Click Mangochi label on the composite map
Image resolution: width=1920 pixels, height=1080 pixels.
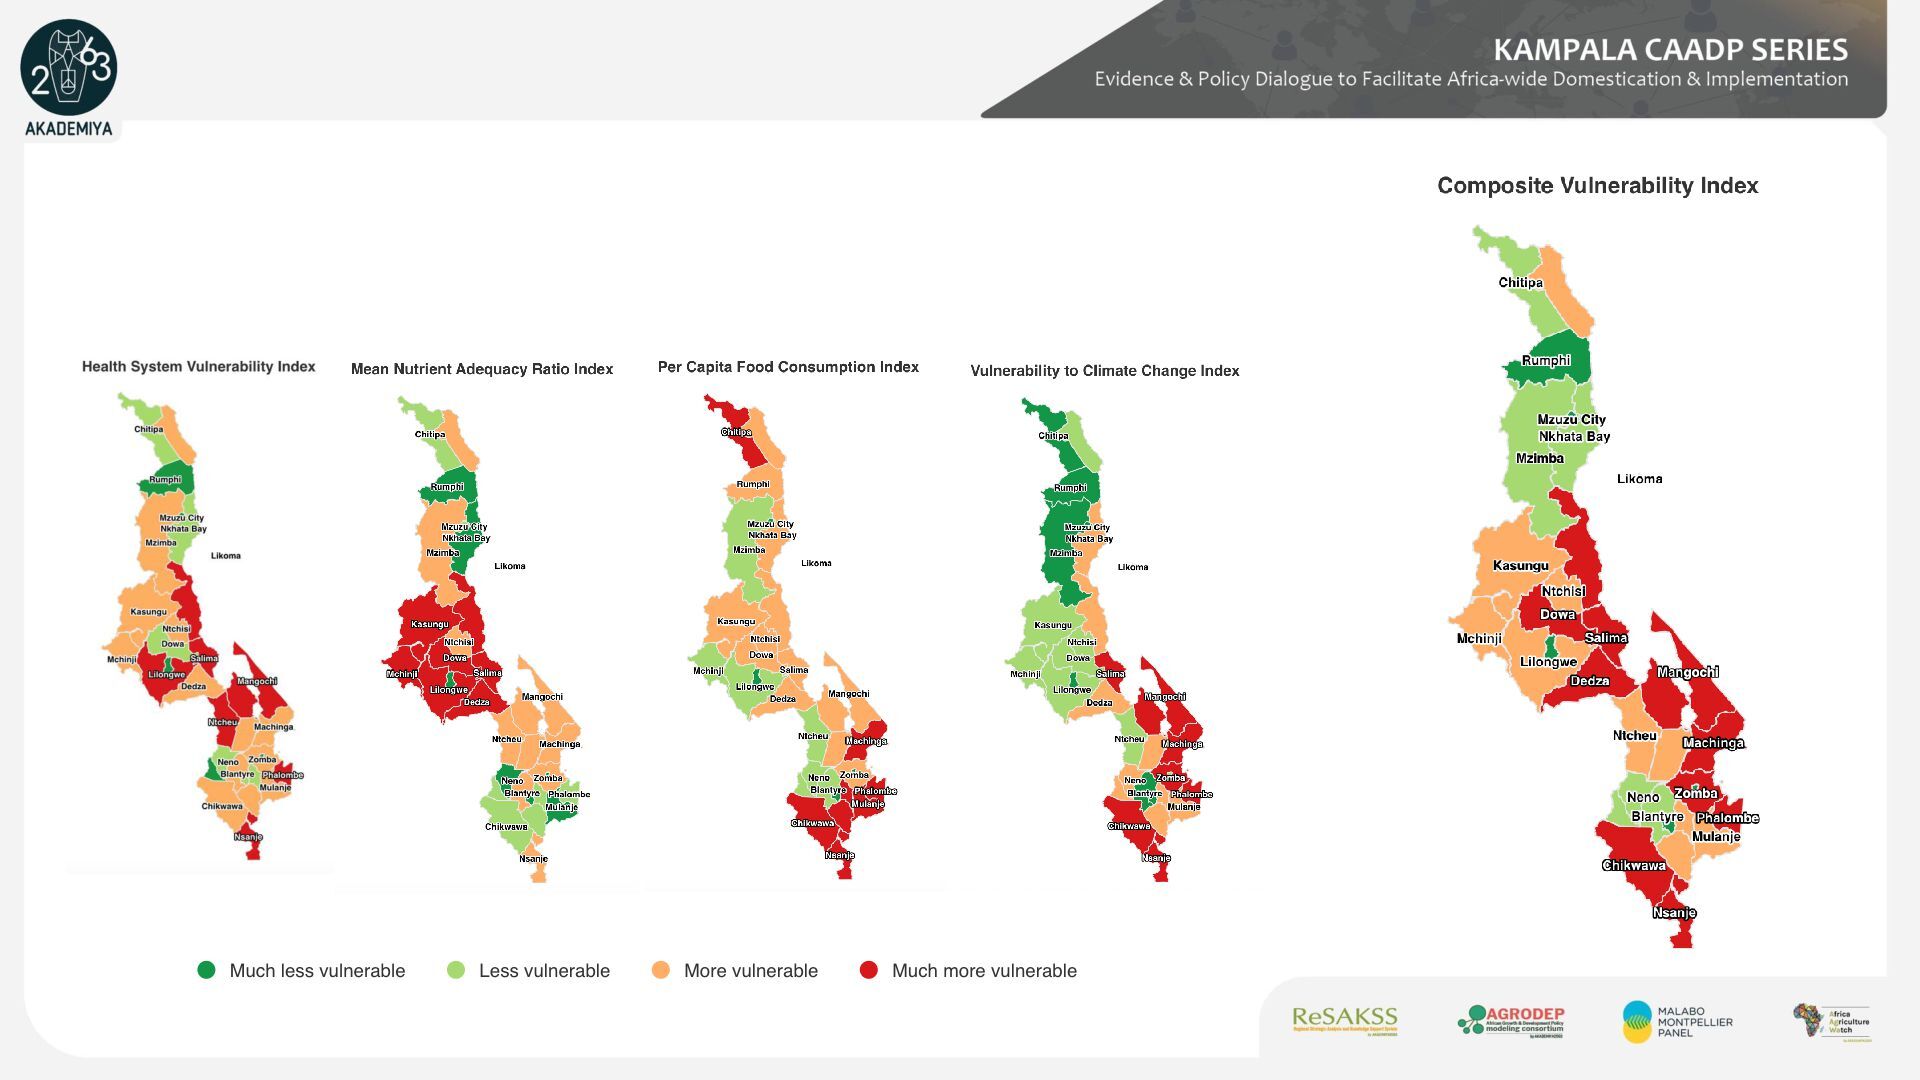1687,672
